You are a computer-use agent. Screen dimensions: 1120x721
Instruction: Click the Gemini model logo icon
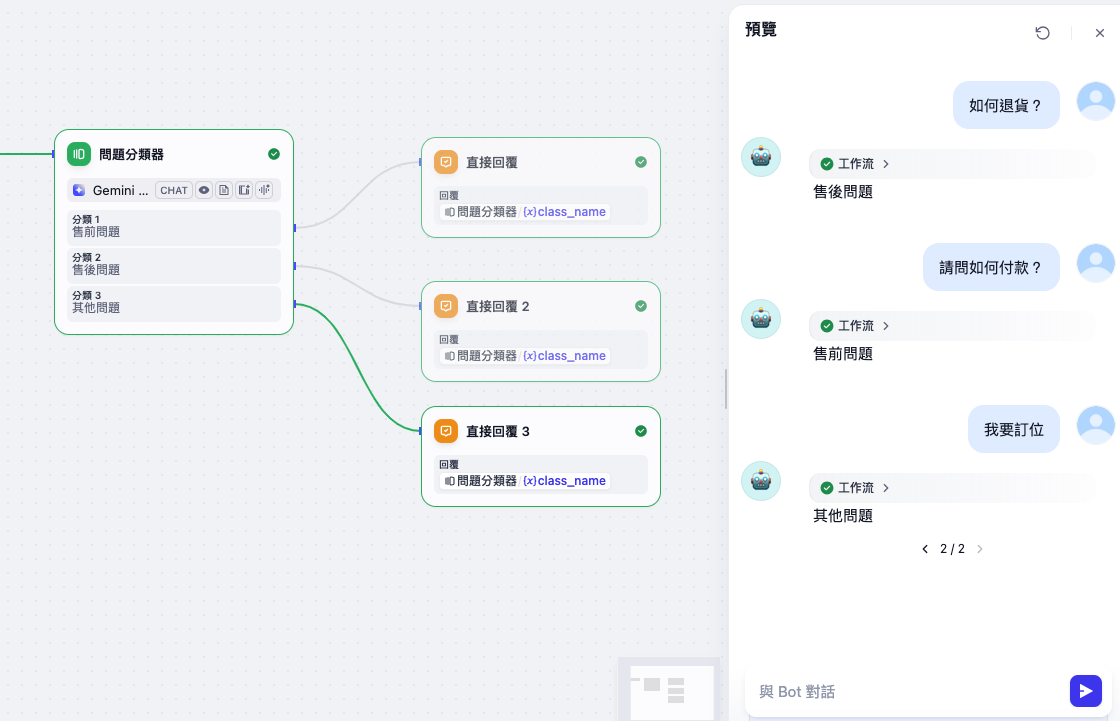[x=79, y=190]
